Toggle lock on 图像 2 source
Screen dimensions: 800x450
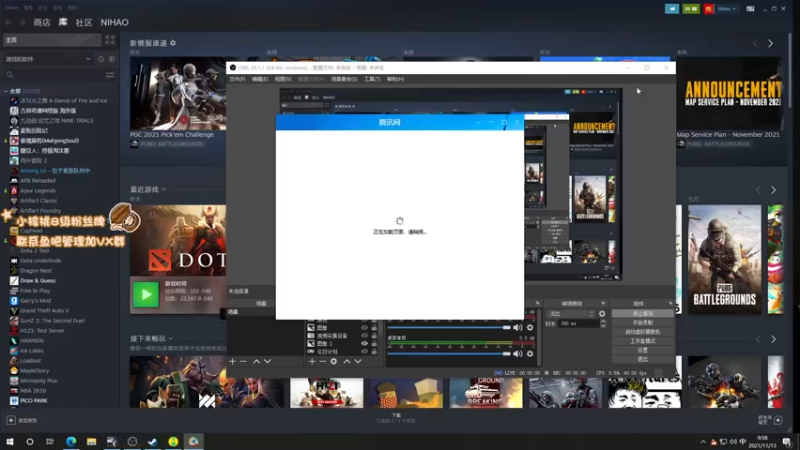374,344
